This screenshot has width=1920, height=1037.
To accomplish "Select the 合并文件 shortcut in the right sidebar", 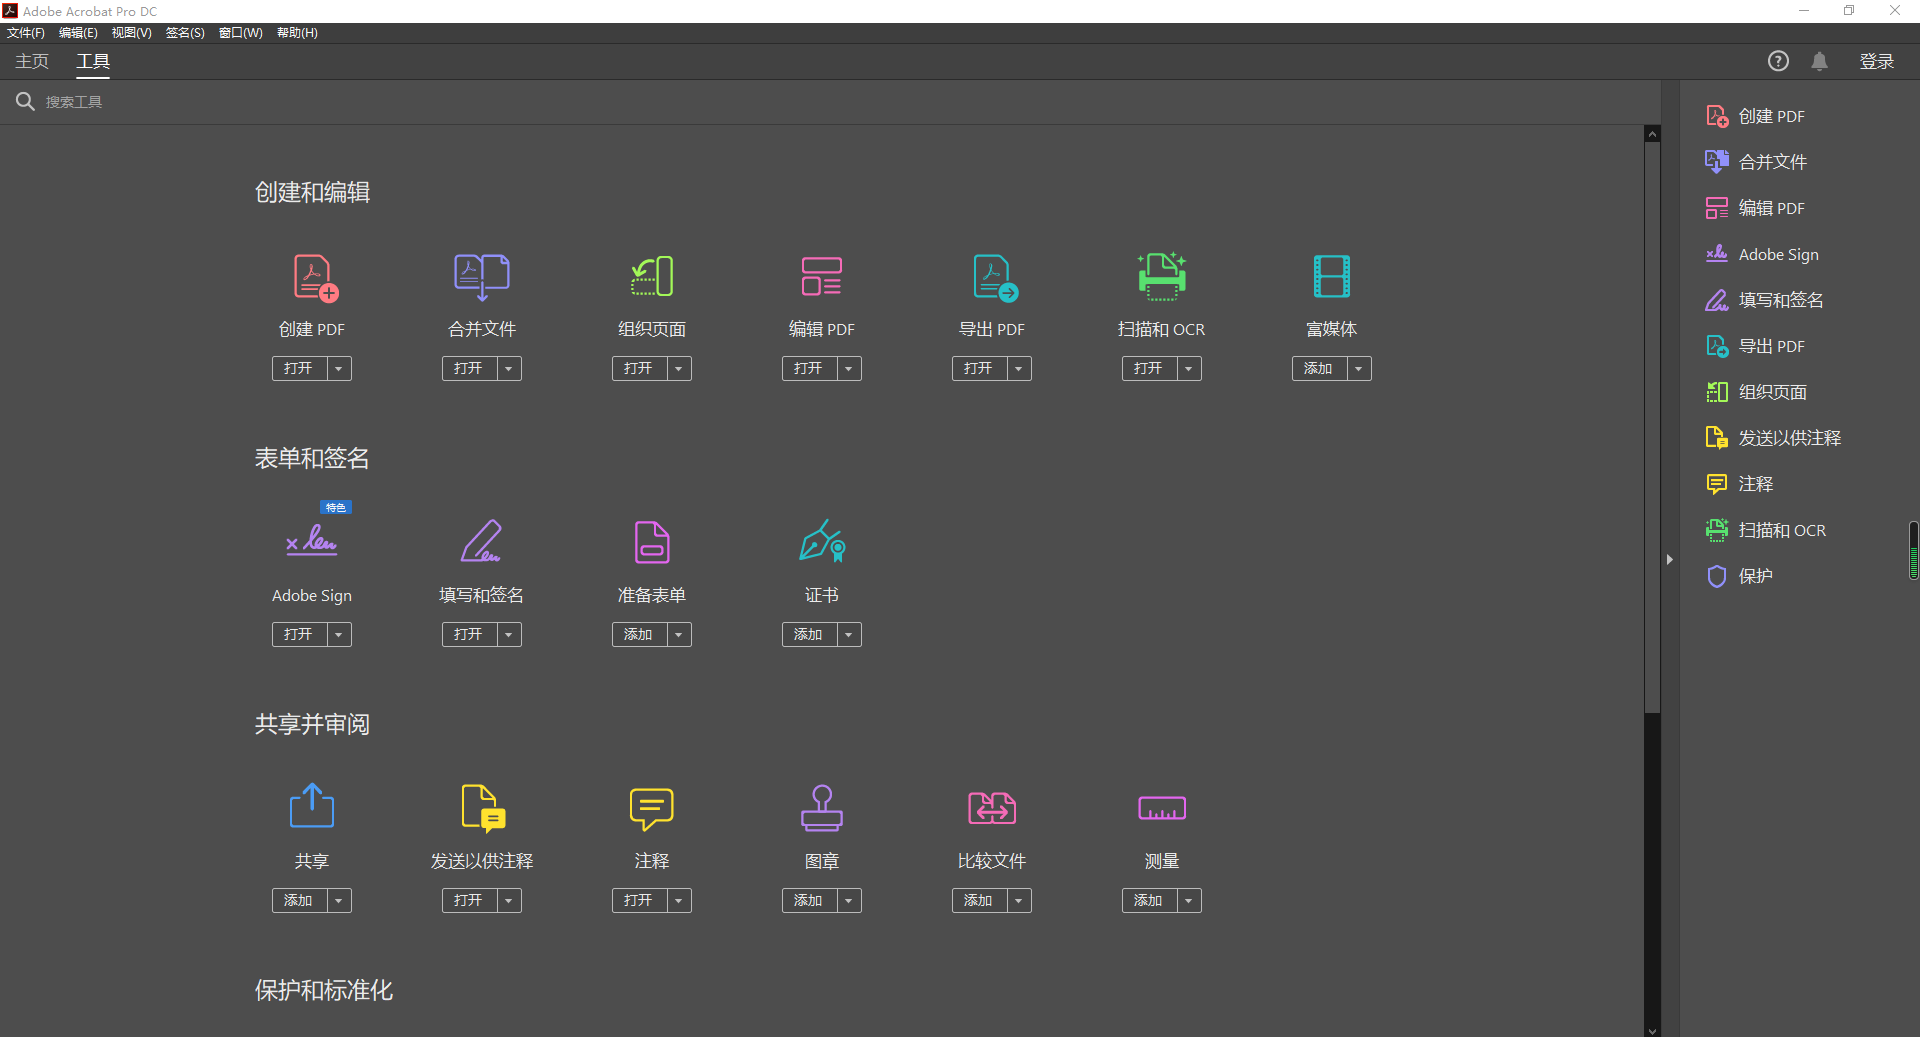I will point(1756,162).
